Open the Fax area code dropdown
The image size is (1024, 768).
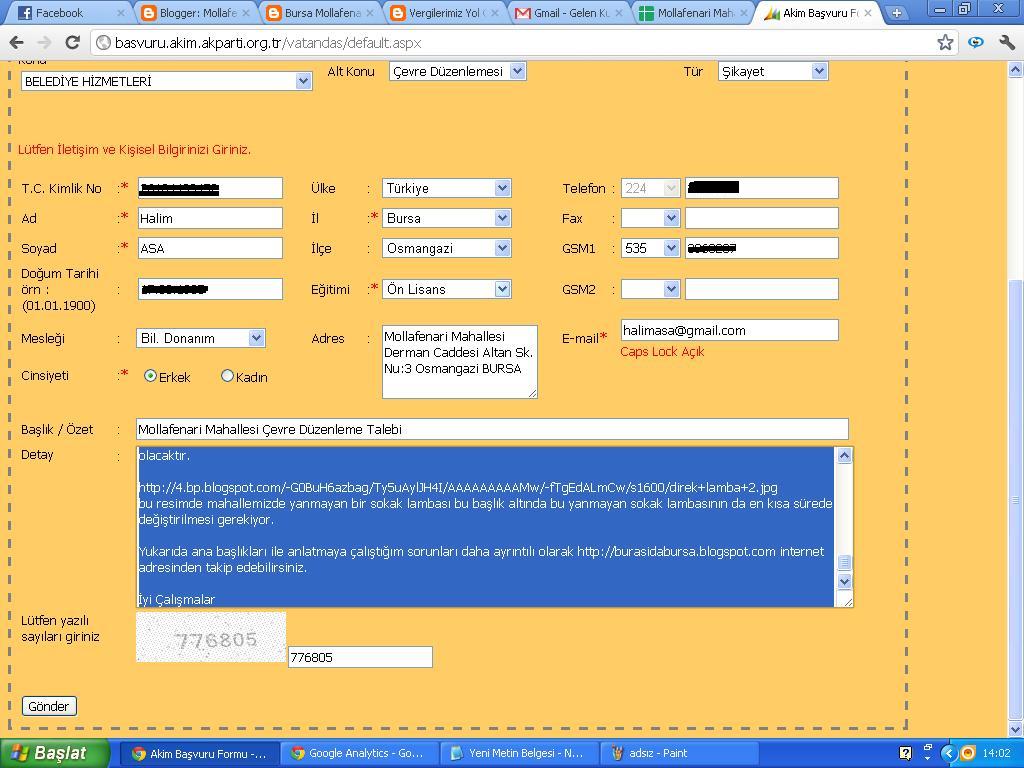point(650,218)
